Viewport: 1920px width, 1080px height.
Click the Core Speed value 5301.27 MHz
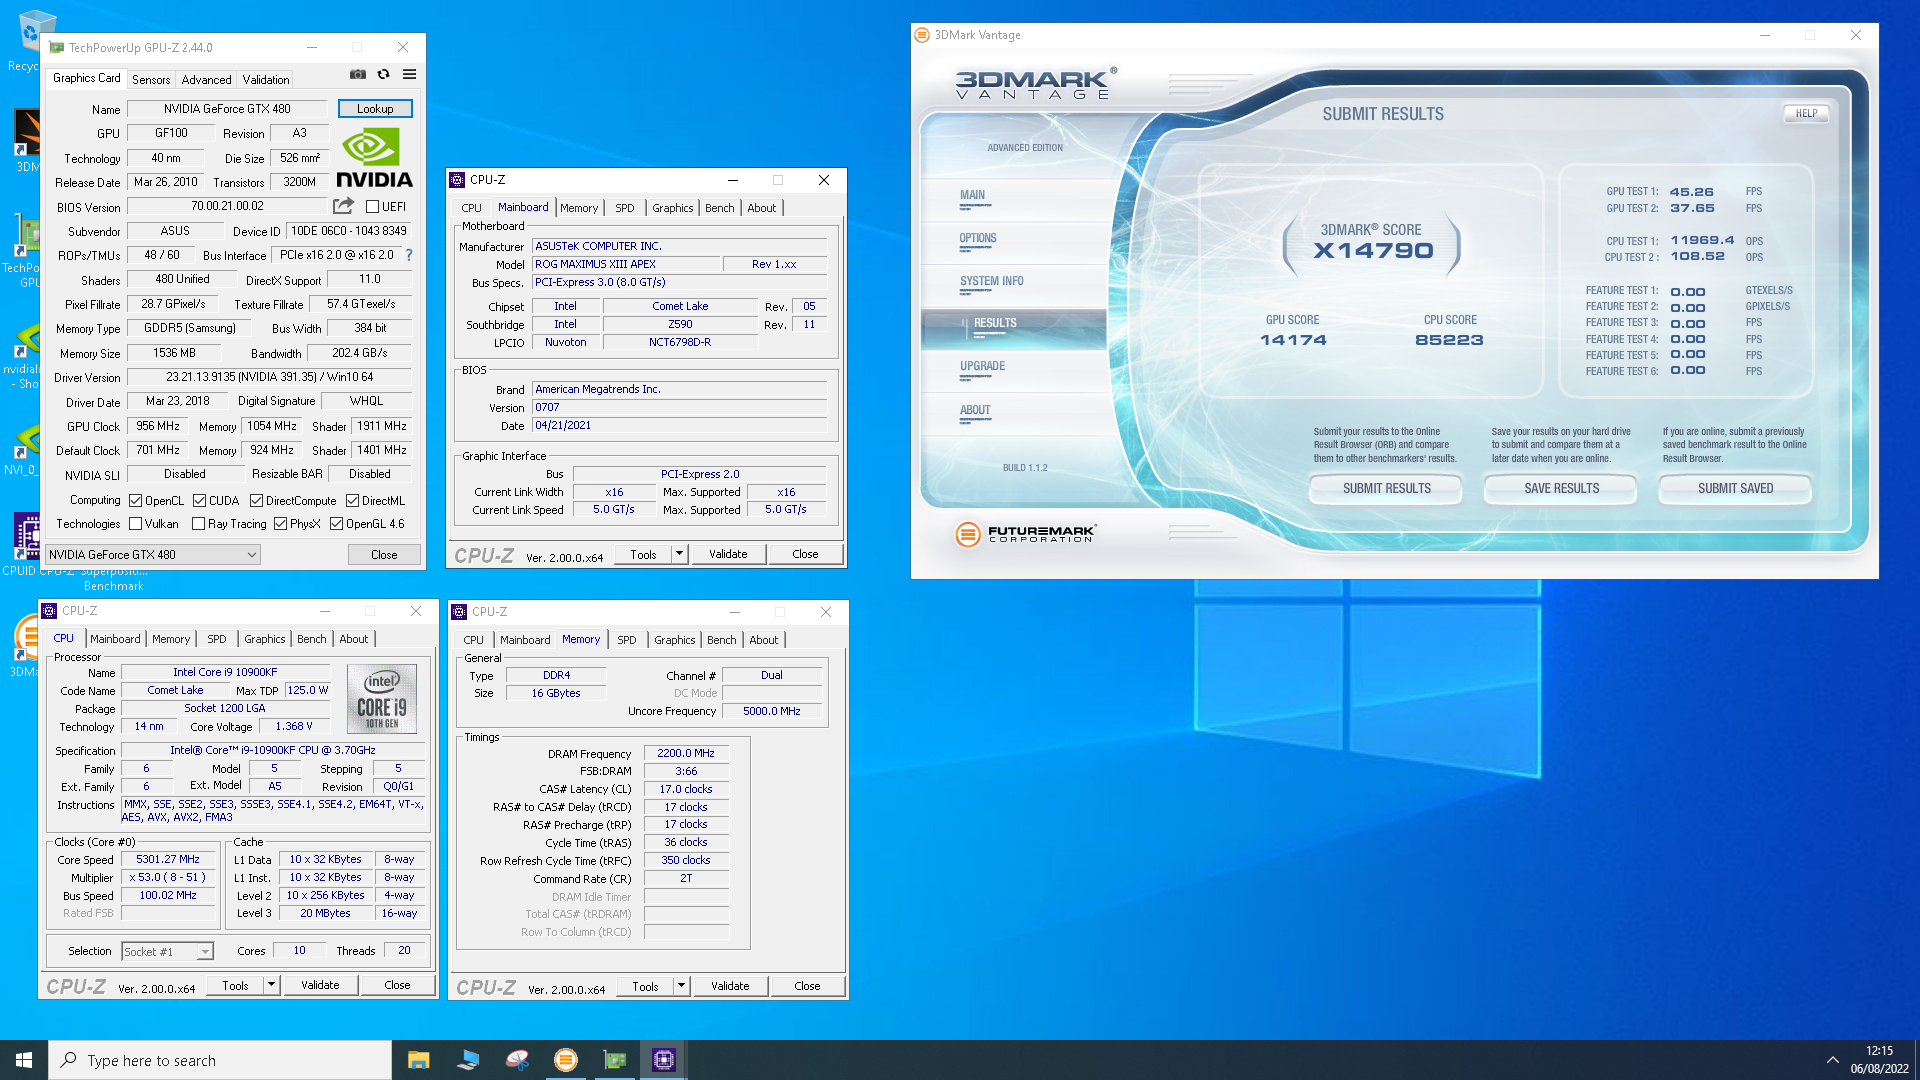tap(168, 859)
